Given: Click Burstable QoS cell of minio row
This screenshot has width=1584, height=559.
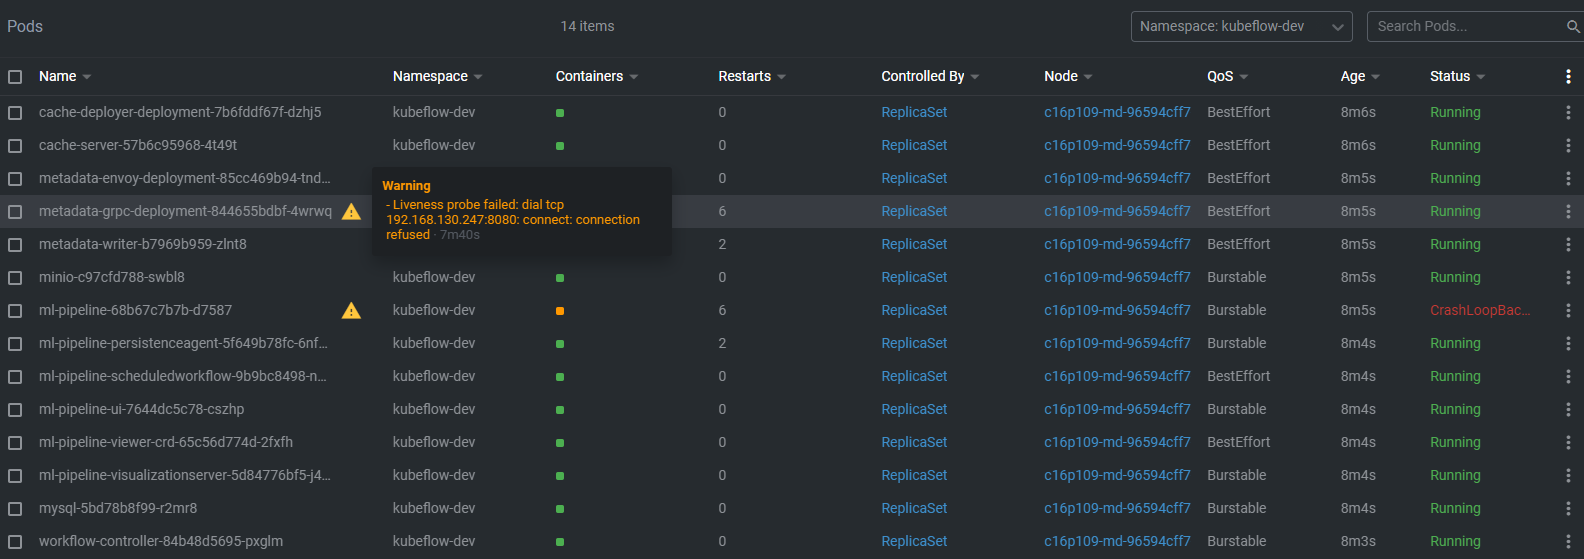Looking at the screenshot, I should click(x=1237, y=278).
